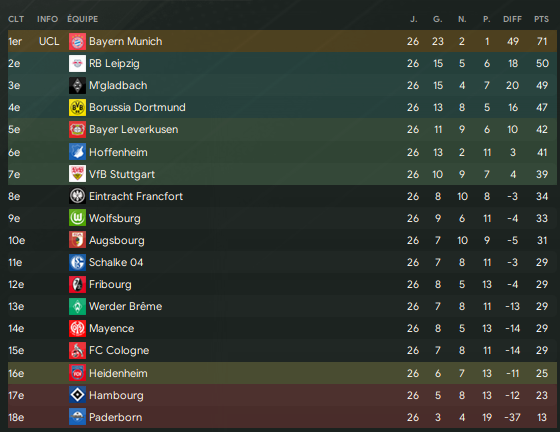Open the Bayer Leverkusen team link
The height and width of the screenshot is (432, 560).
[x=134, y=129]
